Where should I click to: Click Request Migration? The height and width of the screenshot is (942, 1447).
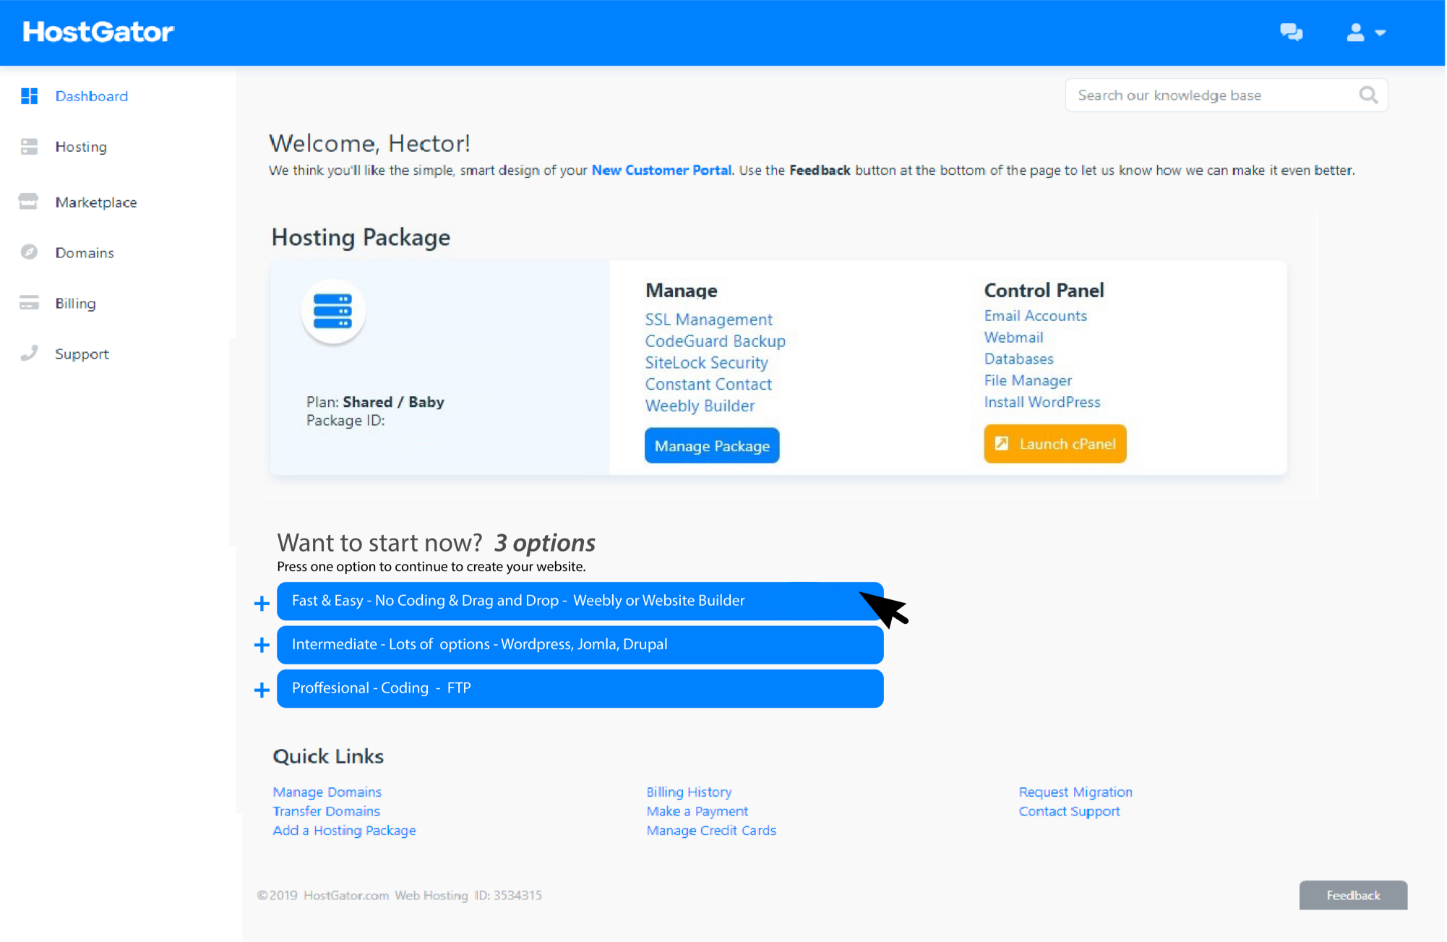tap(1075, 792)
